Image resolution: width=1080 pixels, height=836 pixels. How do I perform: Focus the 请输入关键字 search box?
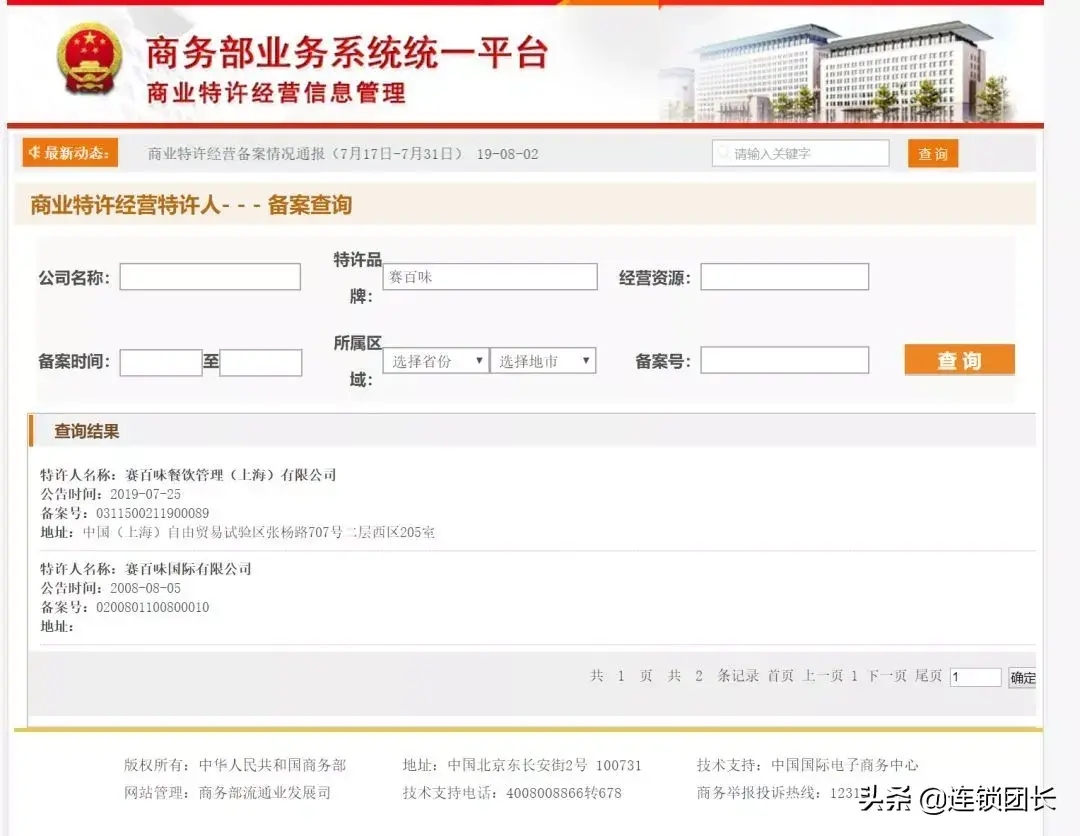(800, 153)
